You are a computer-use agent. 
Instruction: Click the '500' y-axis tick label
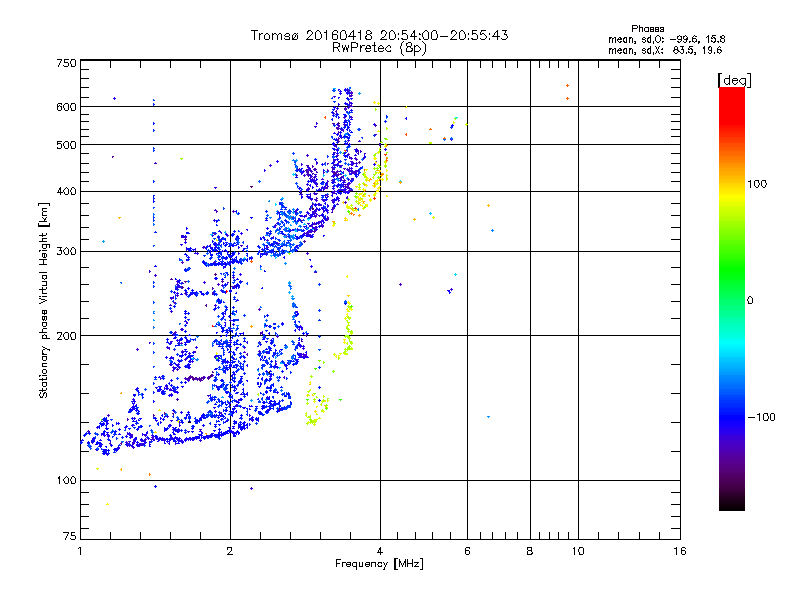pyautogui.click(x=66, y=145)
